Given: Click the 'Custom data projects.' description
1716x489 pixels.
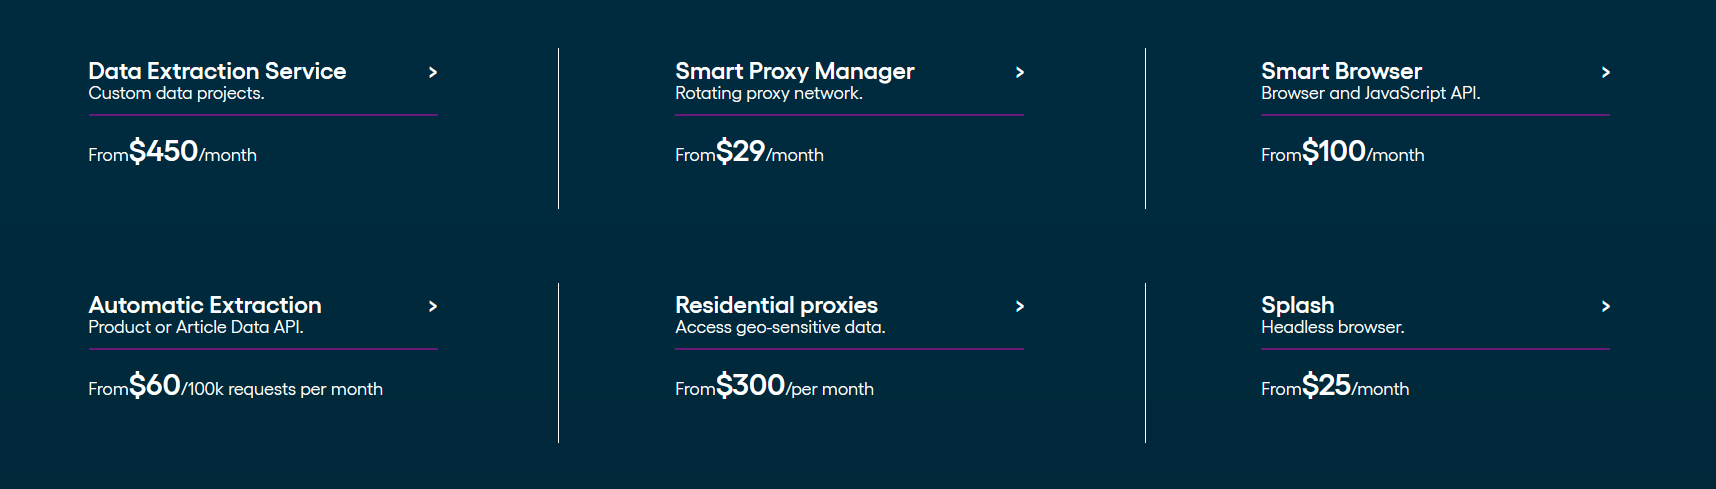Looking at the screenshot, I should click(x=176, y=93).
